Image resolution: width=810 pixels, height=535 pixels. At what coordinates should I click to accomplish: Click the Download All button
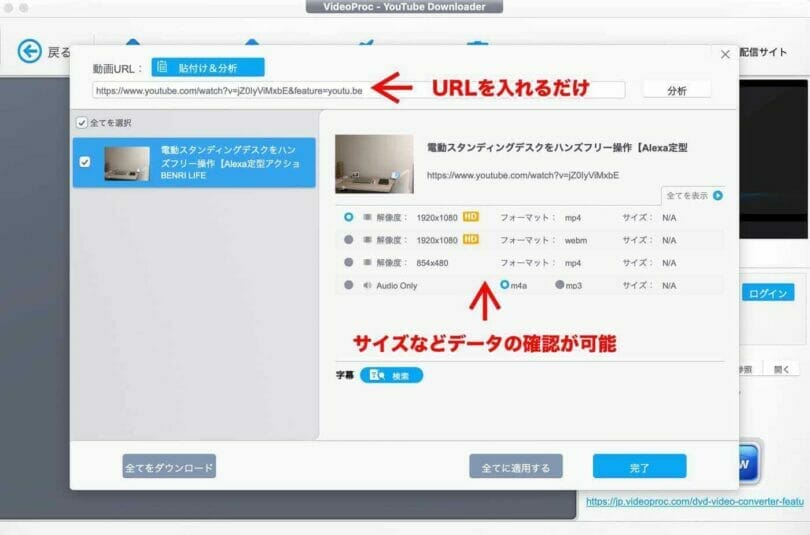[x=169, y=467]
